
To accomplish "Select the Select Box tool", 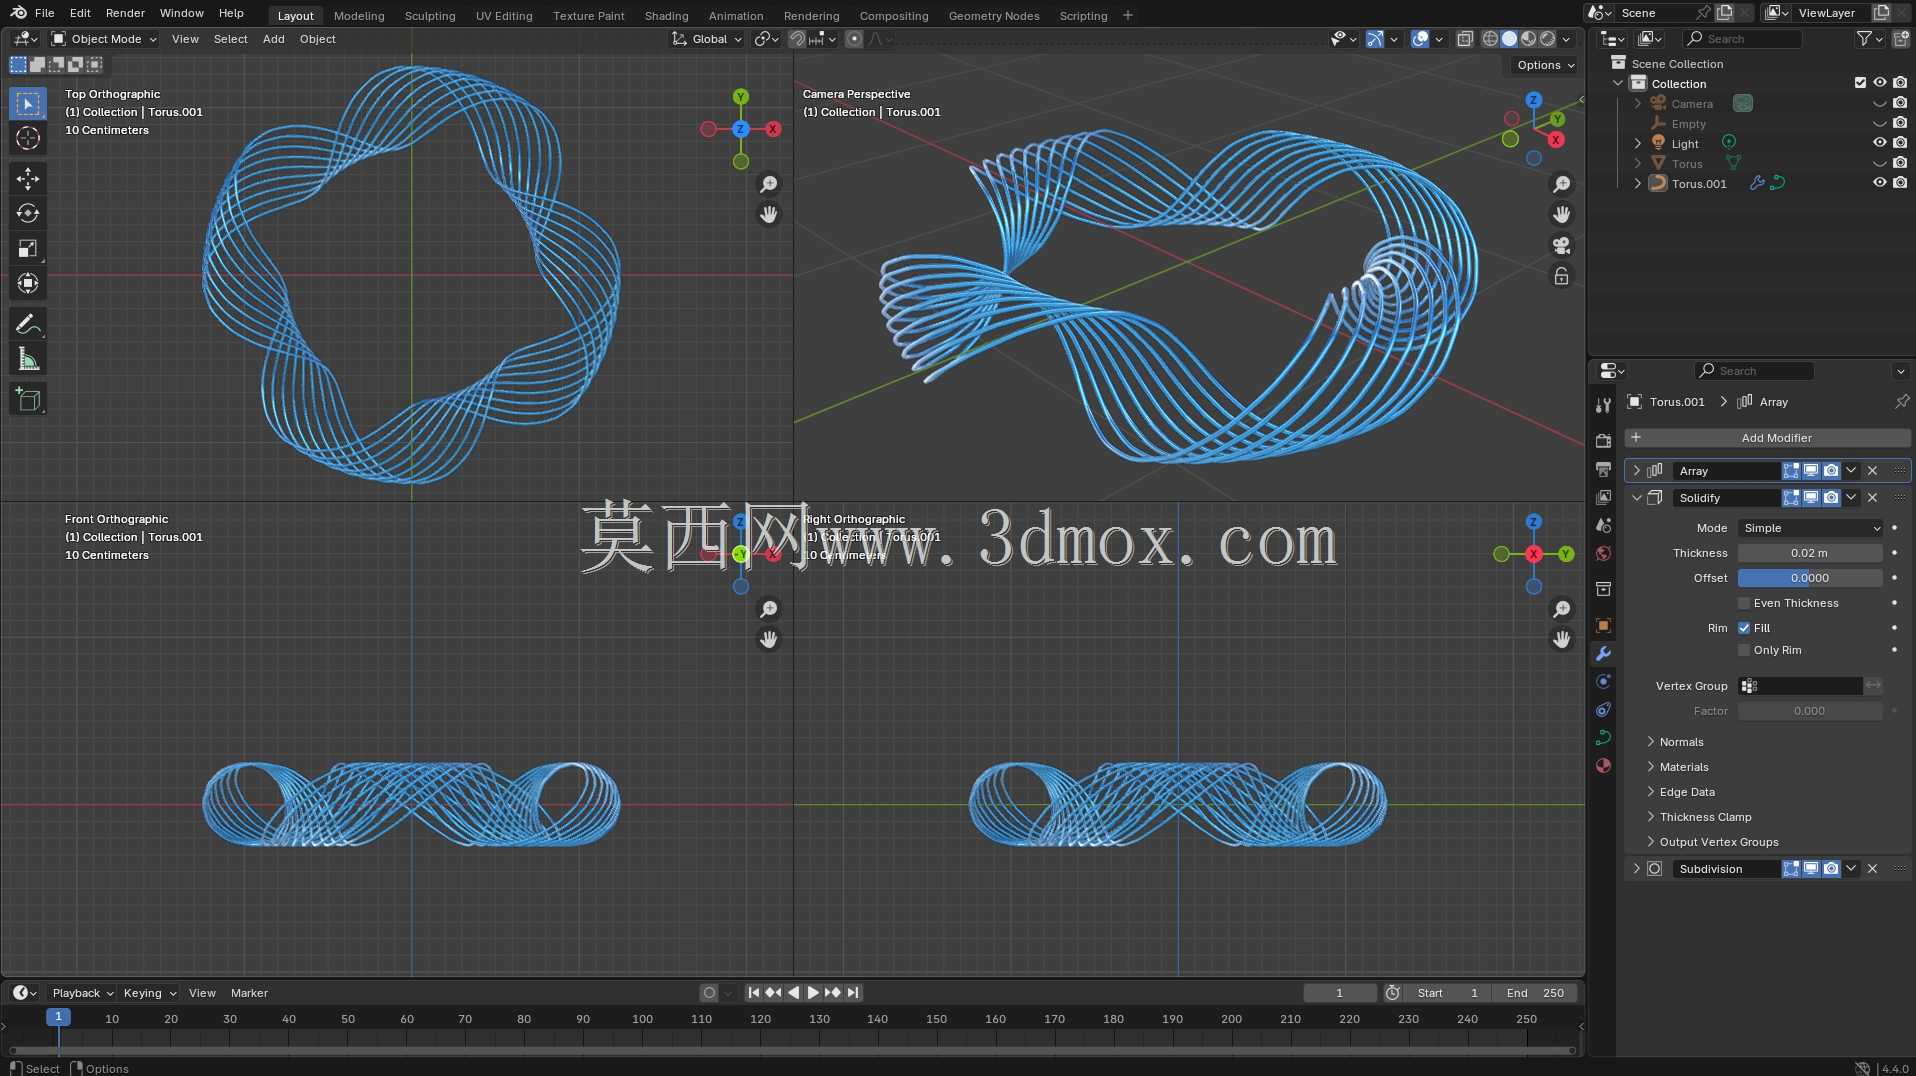I will coord(28,103).
